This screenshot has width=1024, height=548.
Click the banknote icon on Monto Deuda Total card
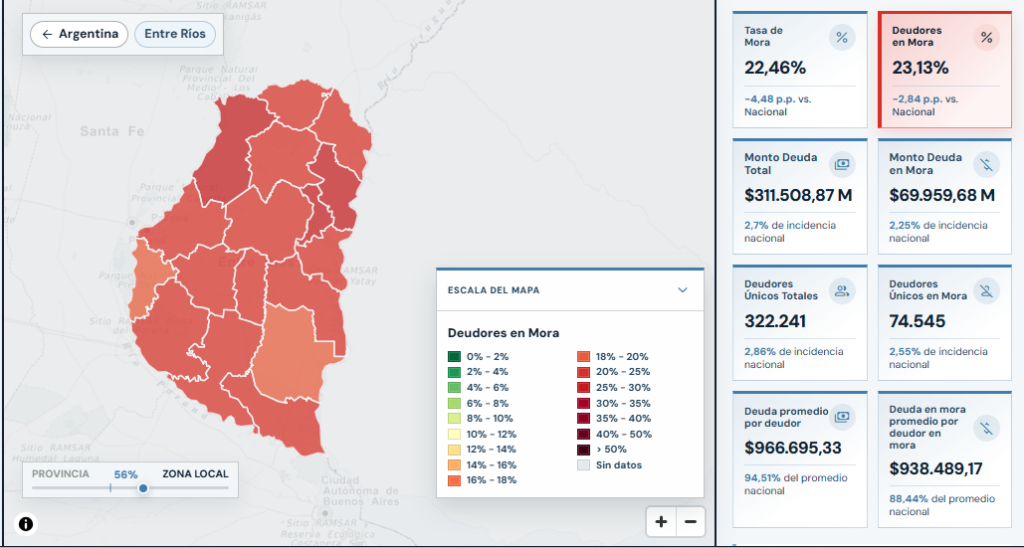click(x=842, y=164)
